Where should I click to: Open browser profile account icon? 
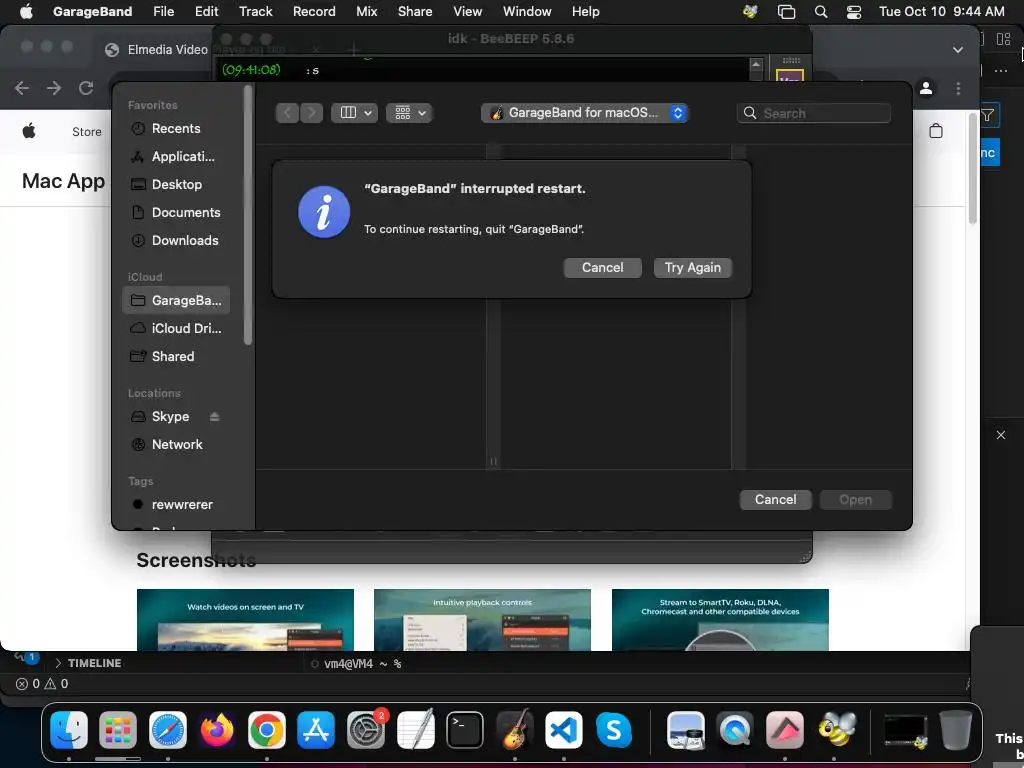(x=925, y=88)
